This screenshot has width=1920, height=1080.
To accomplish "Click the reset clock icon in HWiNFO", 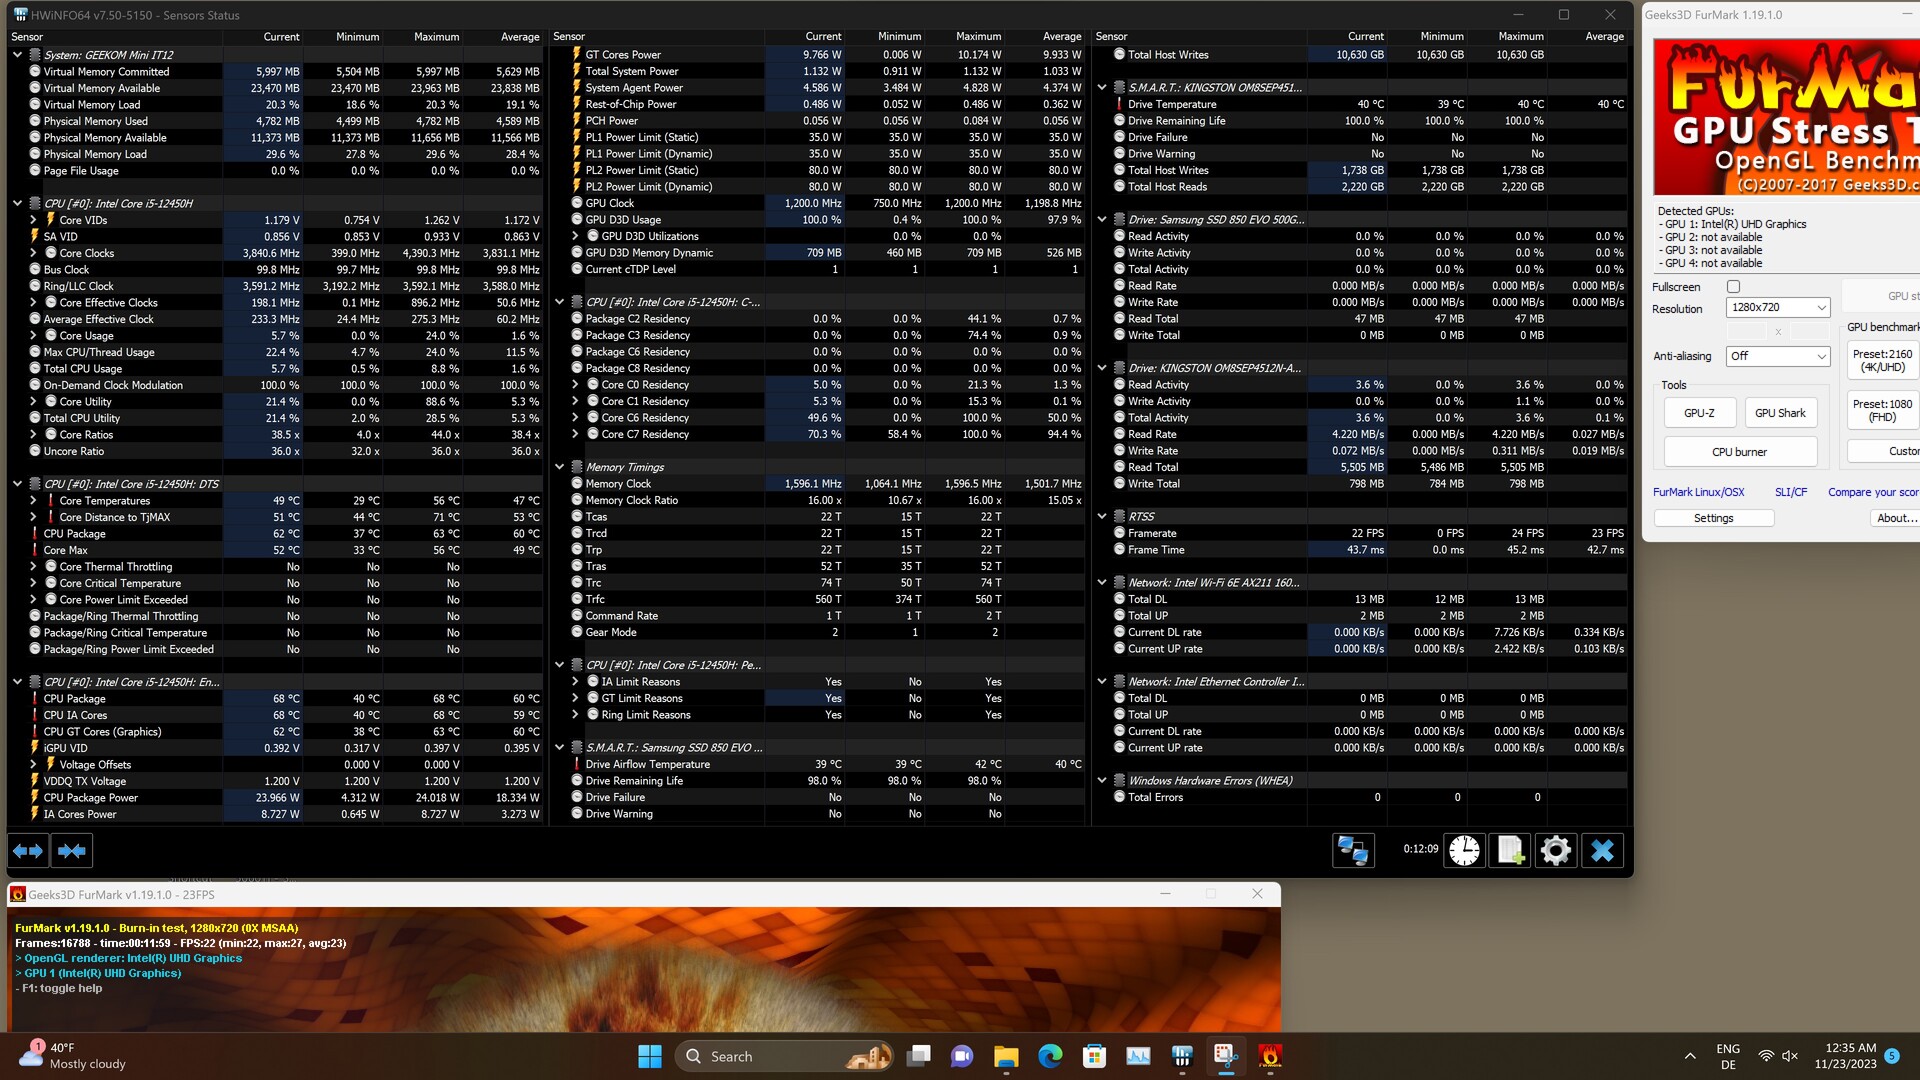I will tap(1464, 851).
